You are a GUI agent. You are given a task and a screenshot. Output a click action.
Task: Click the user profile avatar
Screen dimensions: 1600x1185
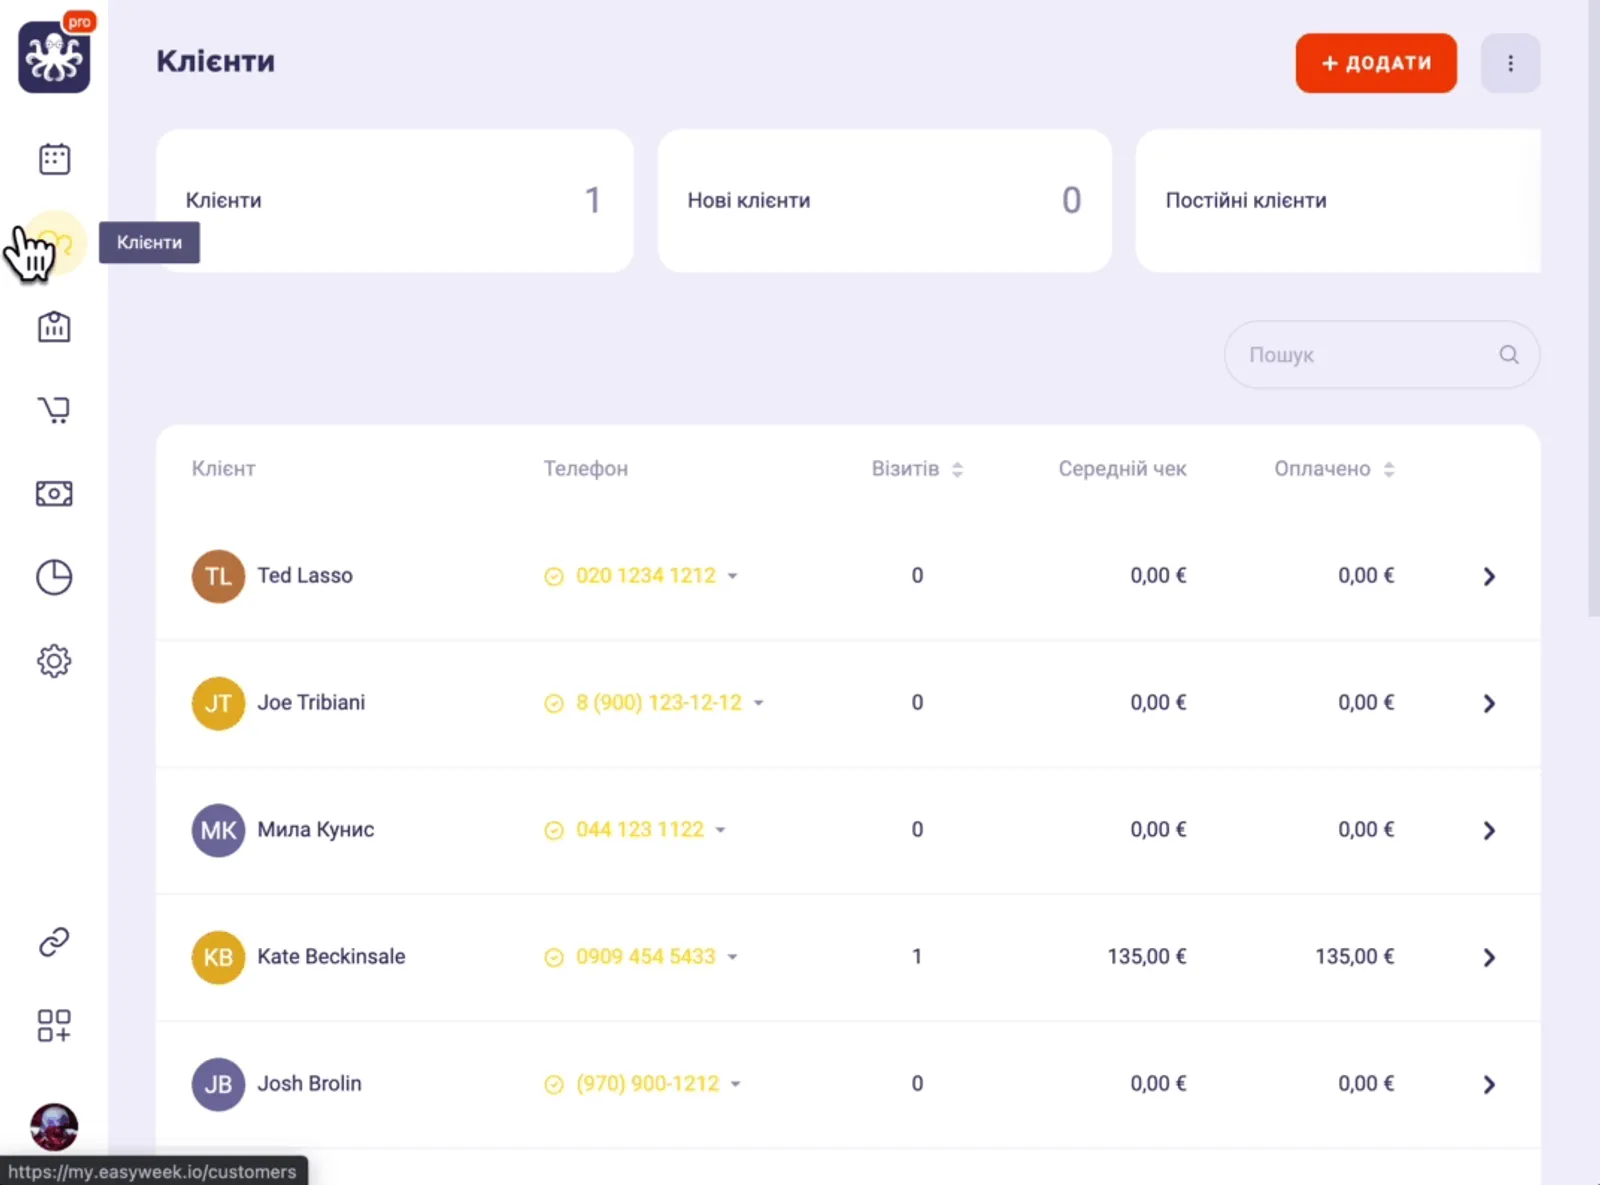tap(54, 1127)
